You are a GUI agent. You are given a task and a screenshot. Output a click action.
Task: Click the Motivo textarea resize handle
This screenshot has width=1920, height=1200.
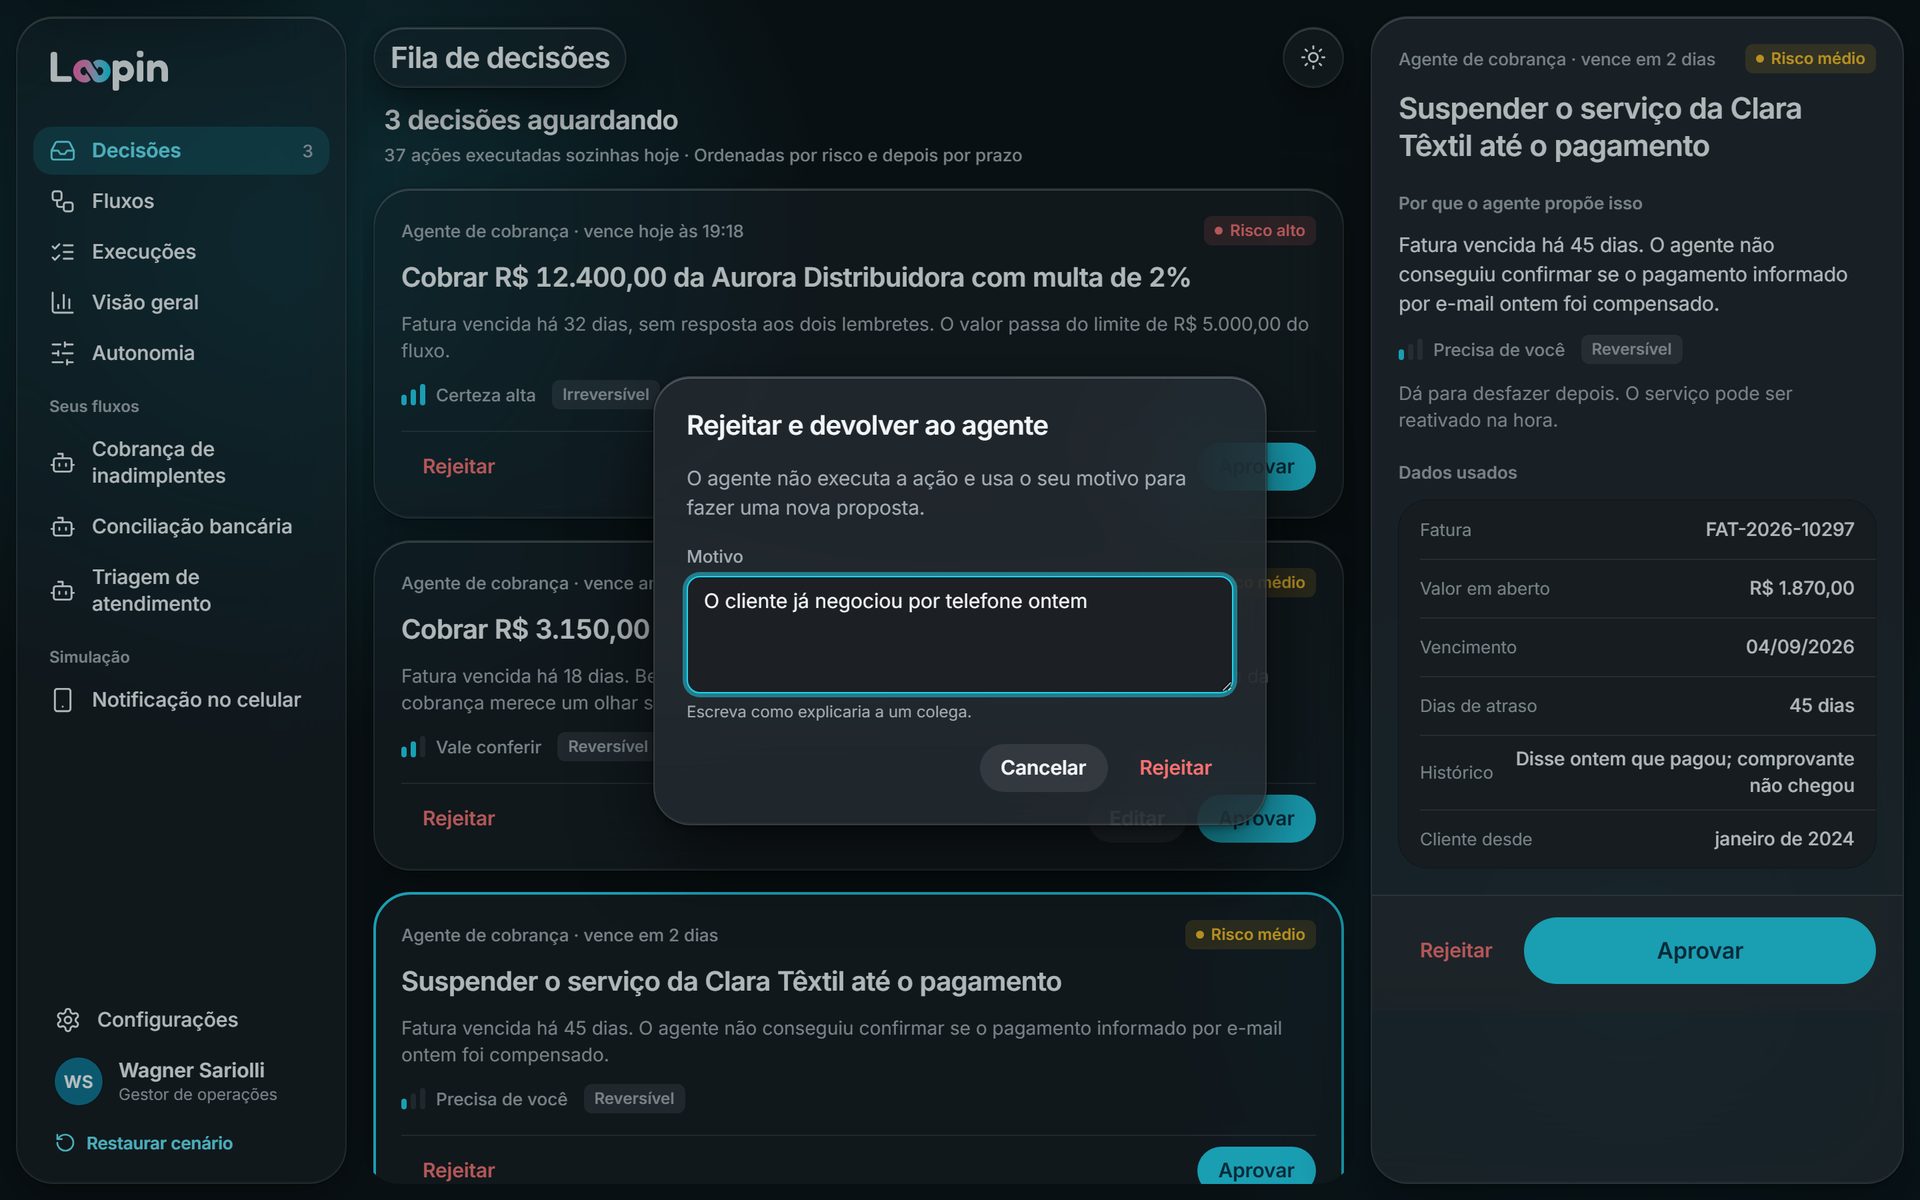[1226, 685]
